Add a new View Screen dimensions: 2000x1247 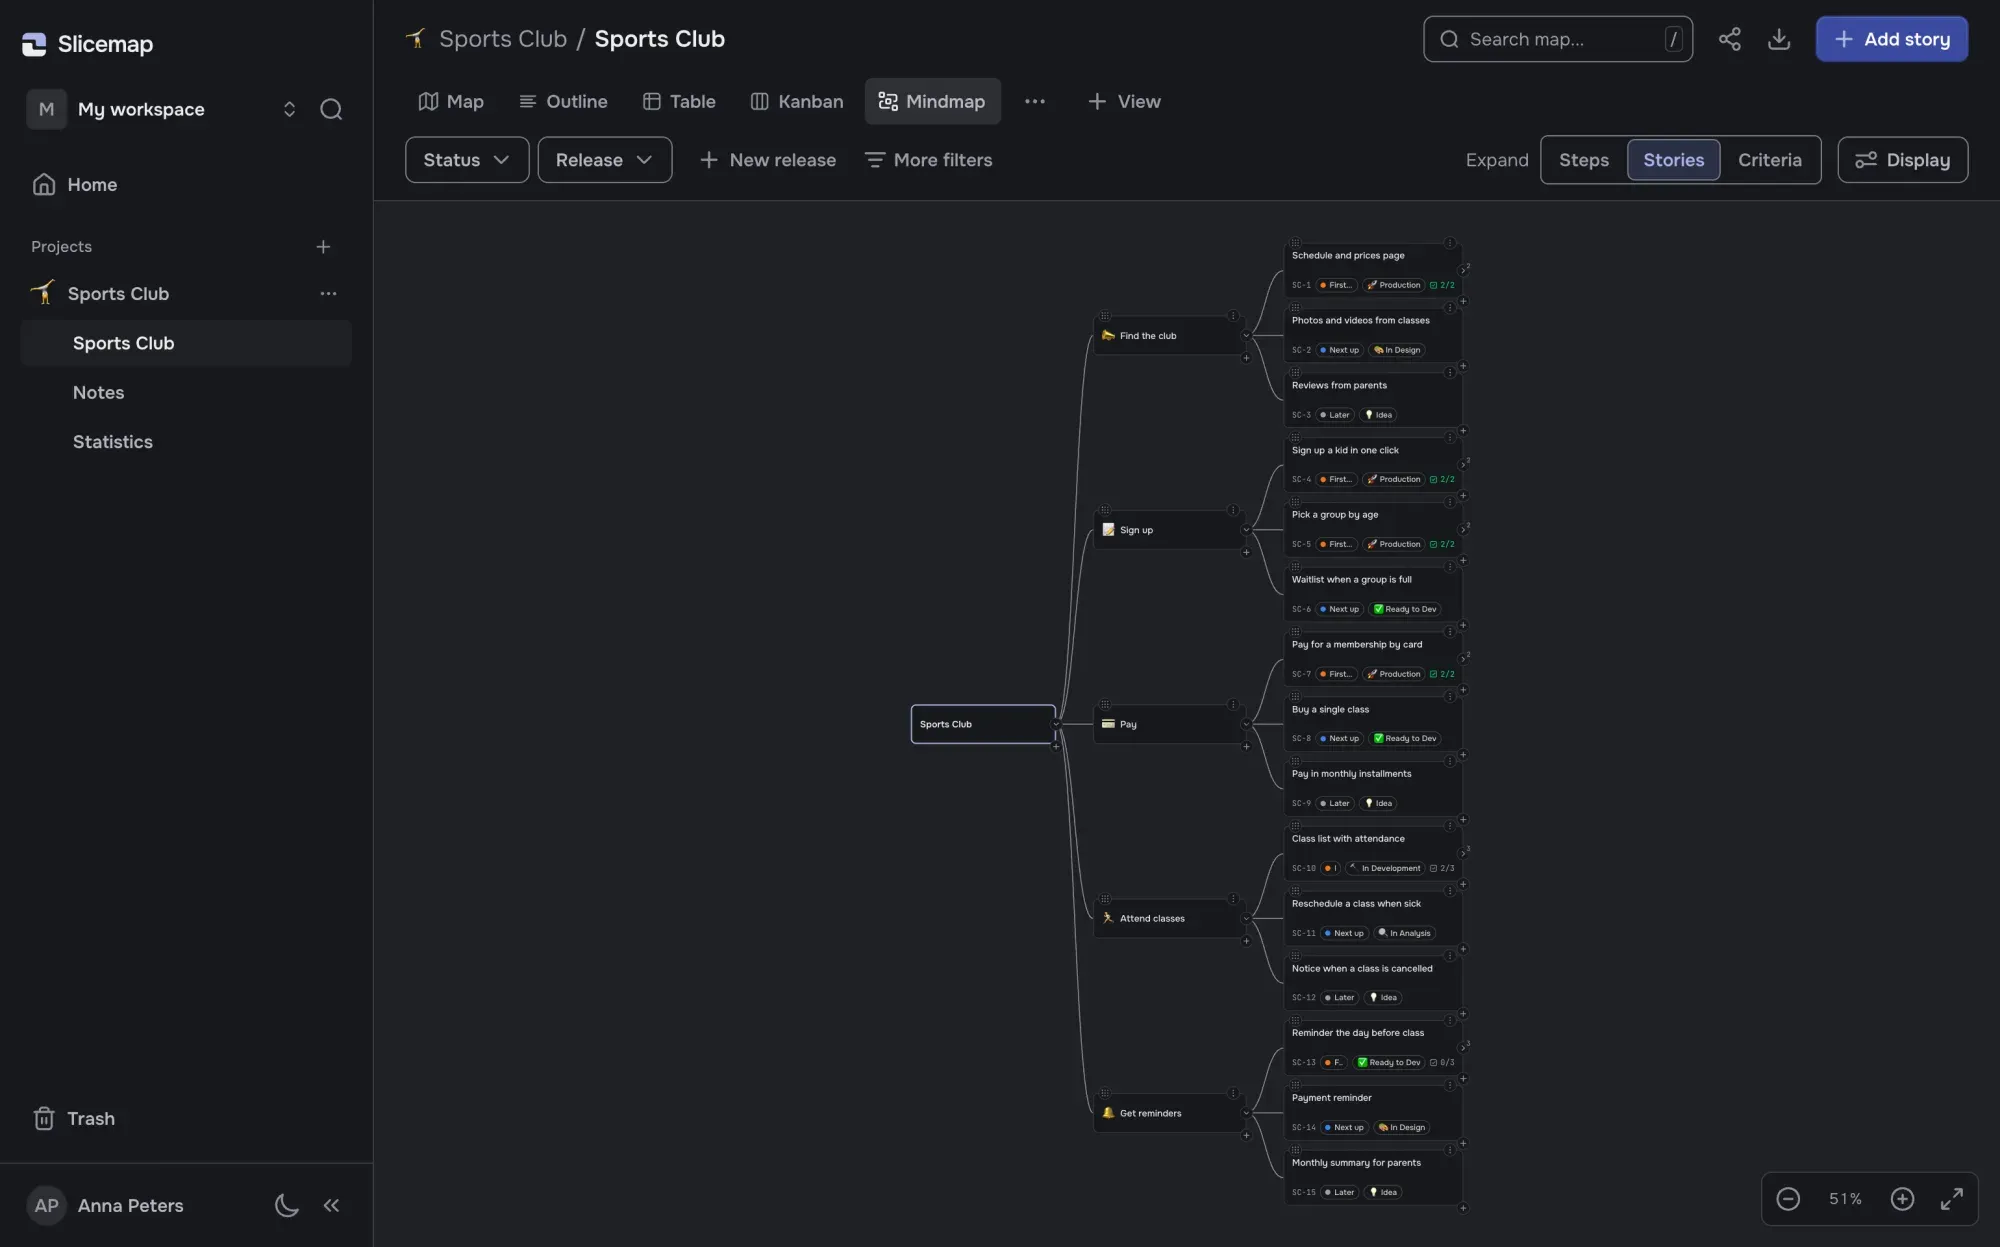[x=1124, y=101]
